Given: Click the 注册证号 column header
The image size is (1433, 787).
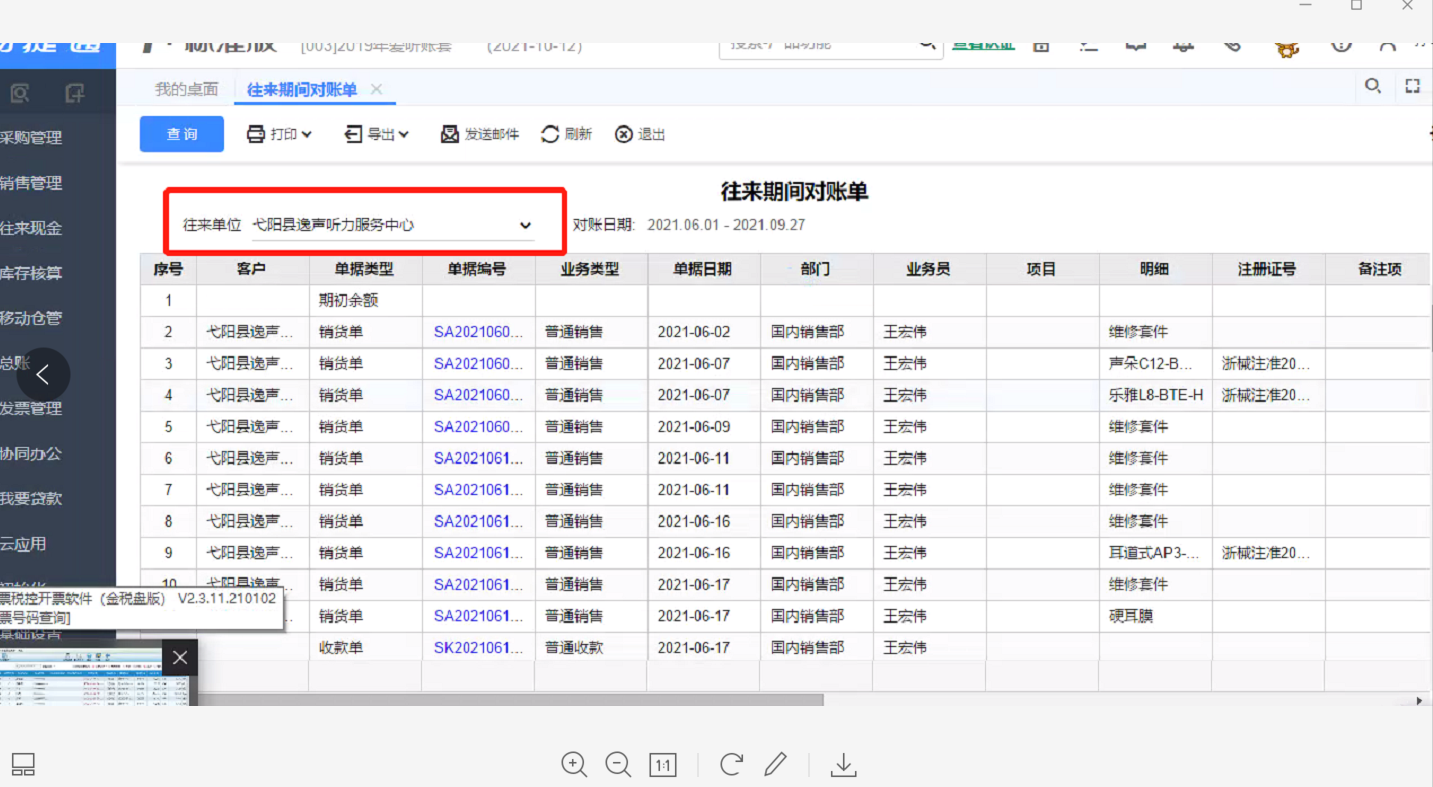Looking at the screenshot, I should point(1268,269).
